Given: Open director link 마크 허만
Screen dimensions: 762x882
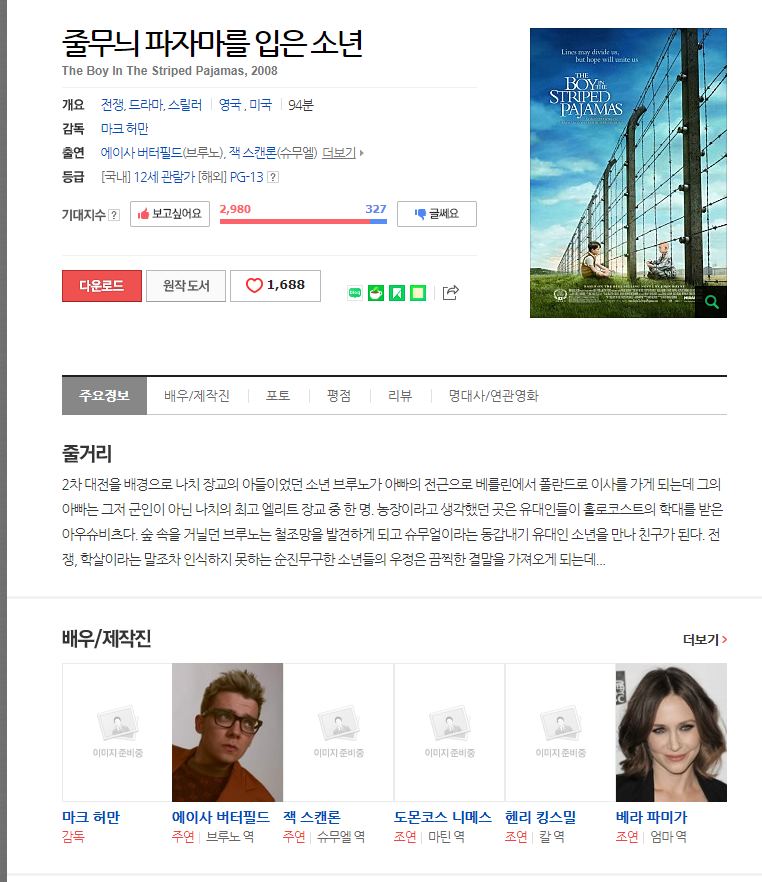Looking at the screenshot, I should [125, 129].
